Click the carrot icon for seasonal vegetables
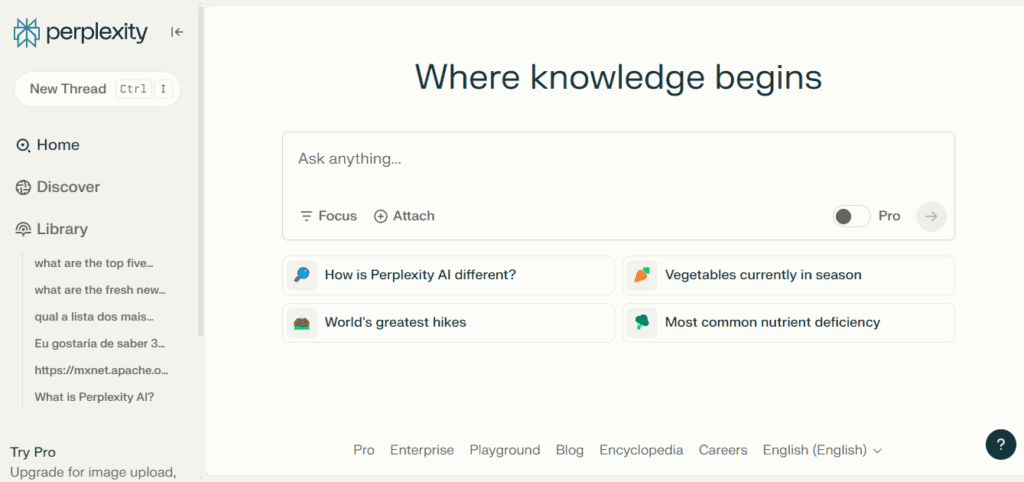This screenshot has width=1024, height=482. point(642,275)
